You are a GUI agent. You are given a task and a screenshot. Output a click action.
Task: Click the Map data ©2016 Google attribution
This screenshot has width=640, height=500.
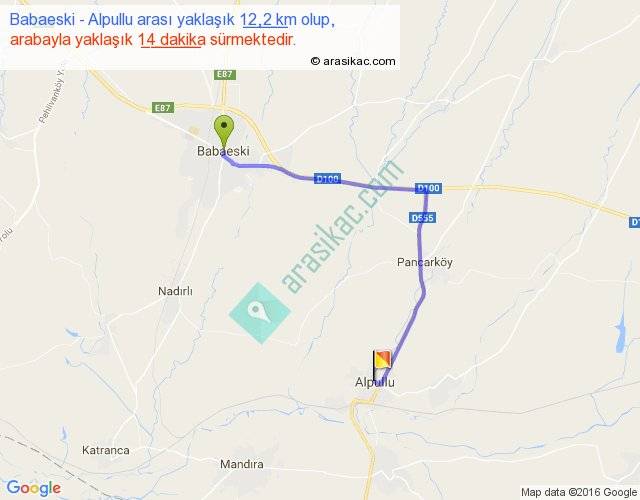click(x=579, y=492)
